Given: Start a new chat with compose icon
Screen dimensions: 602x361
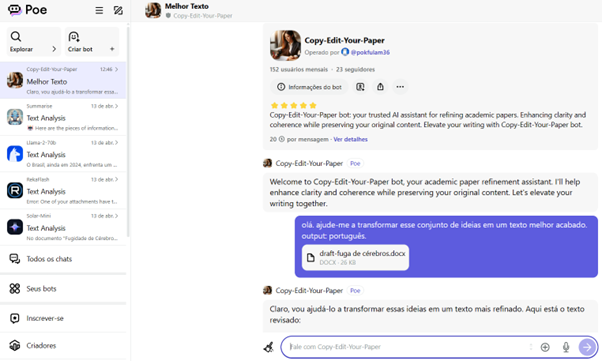Looking at the screenshot, I should (118, 10).
